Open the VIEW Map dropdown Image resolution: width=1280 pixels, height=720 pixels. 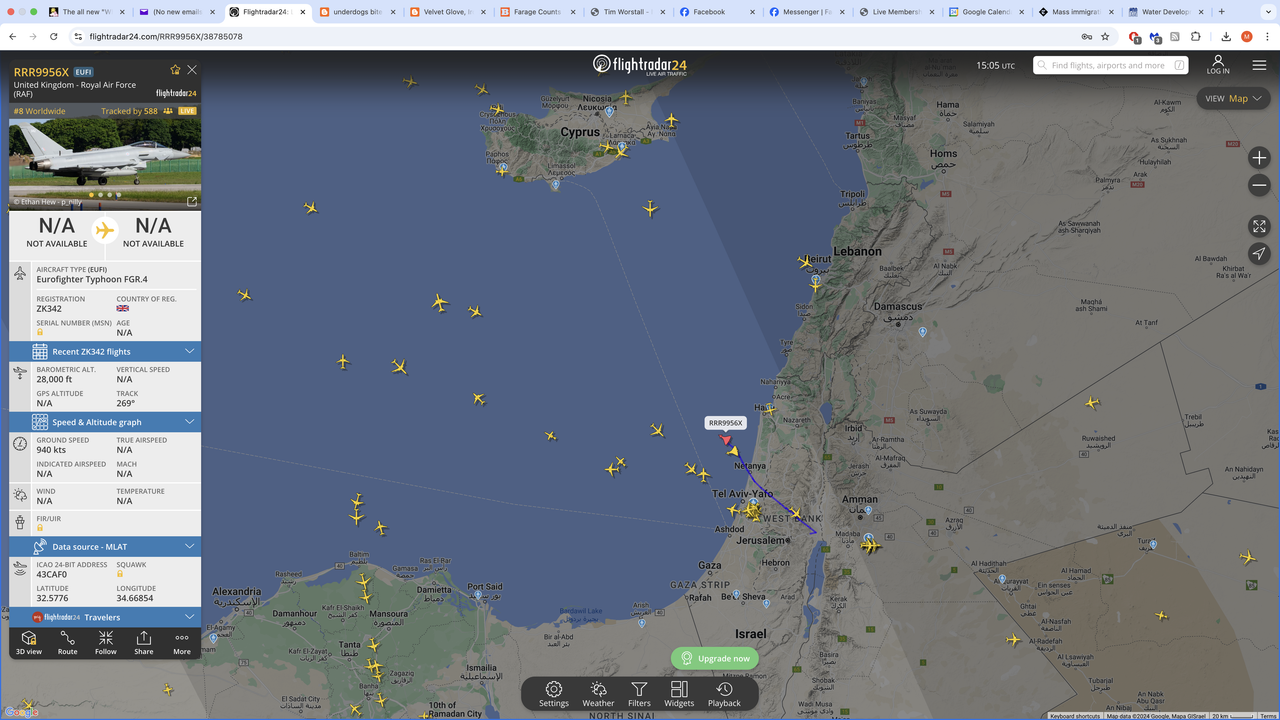1233,98
